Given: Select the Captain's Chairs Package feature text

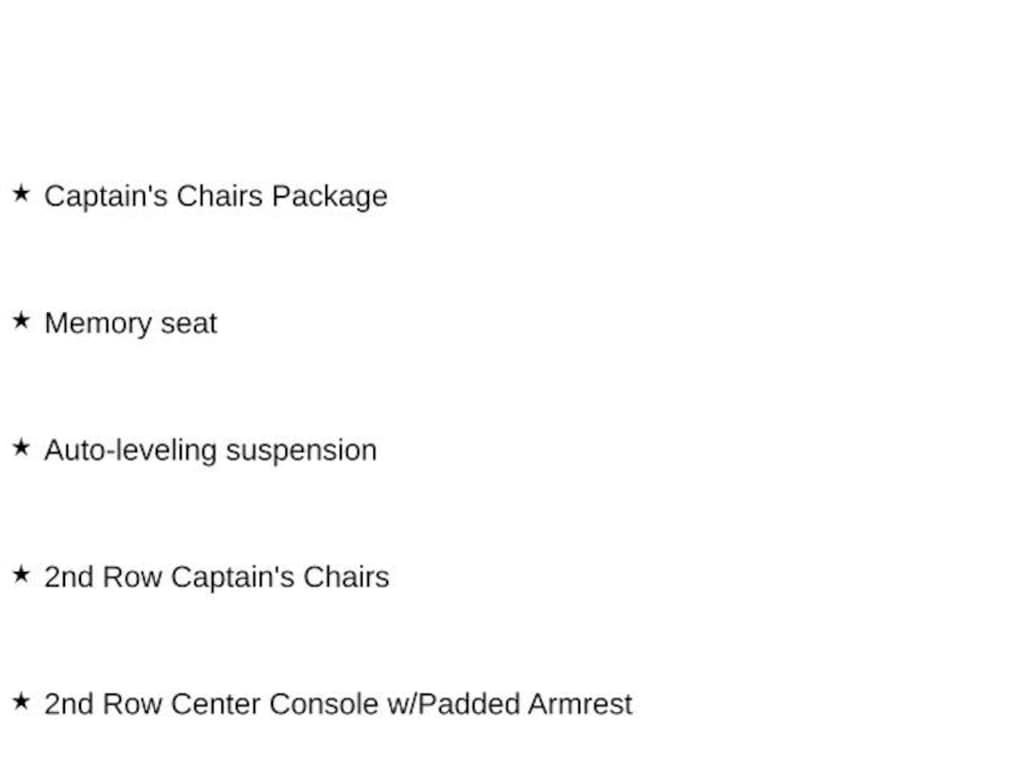Looking at the screenshot, I should pyautogui.click(x=216, y=197).
